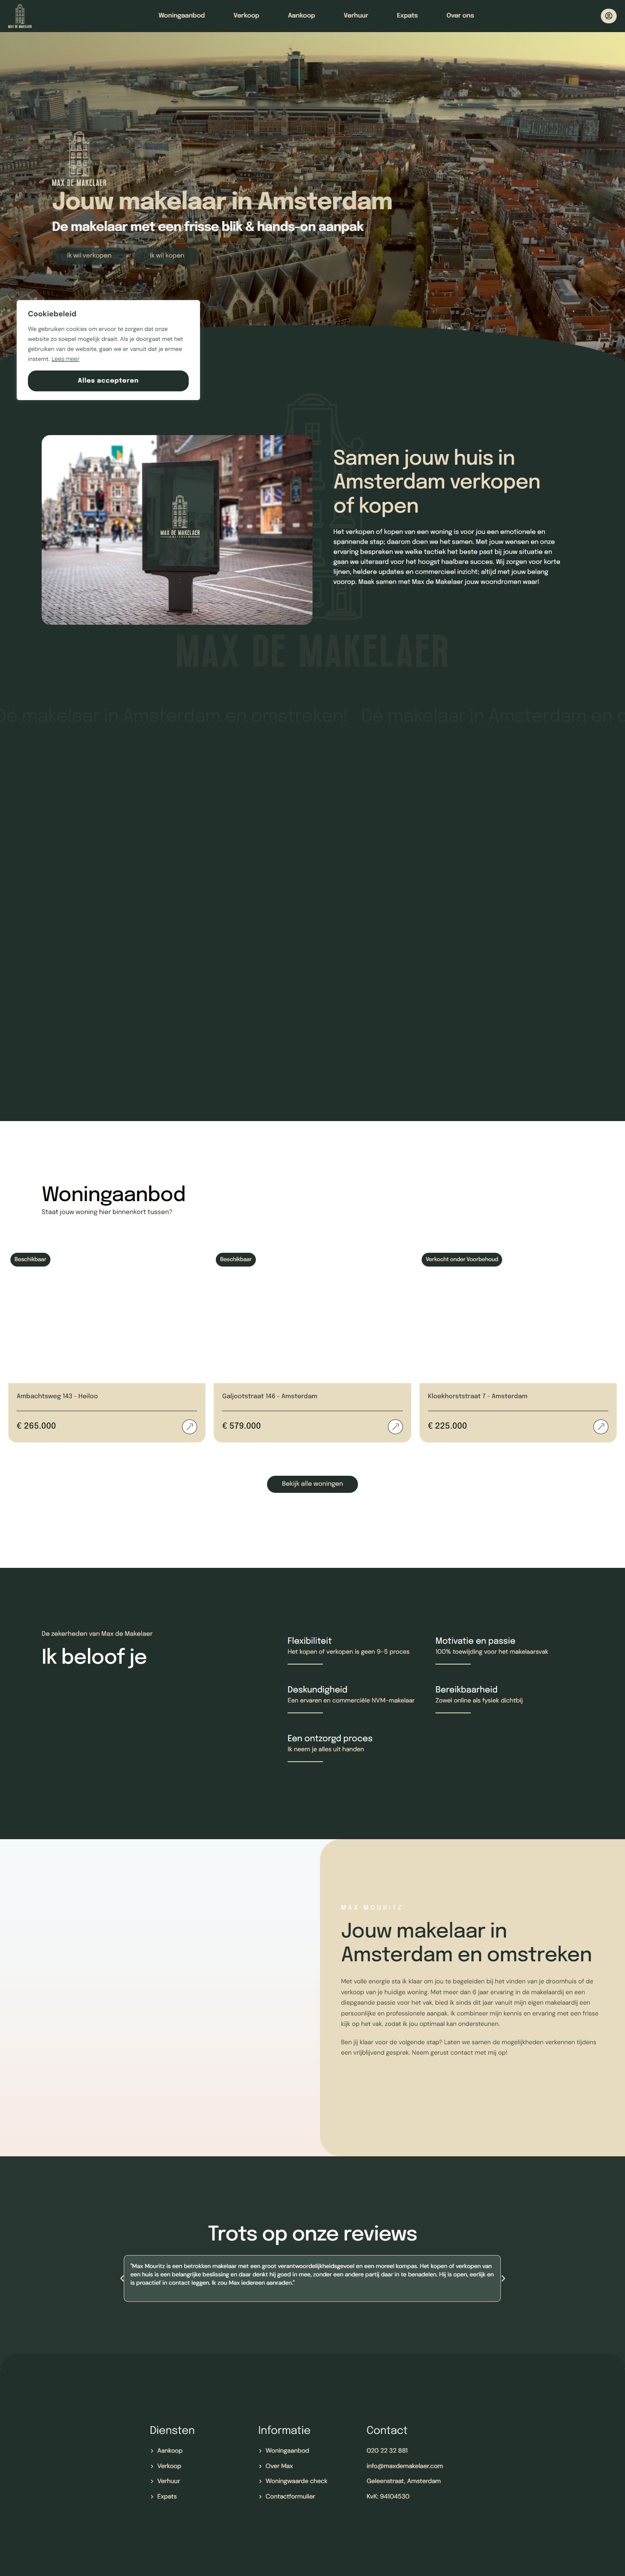Open the footer 'Verhuur' link

click(x=168, y=2481)
